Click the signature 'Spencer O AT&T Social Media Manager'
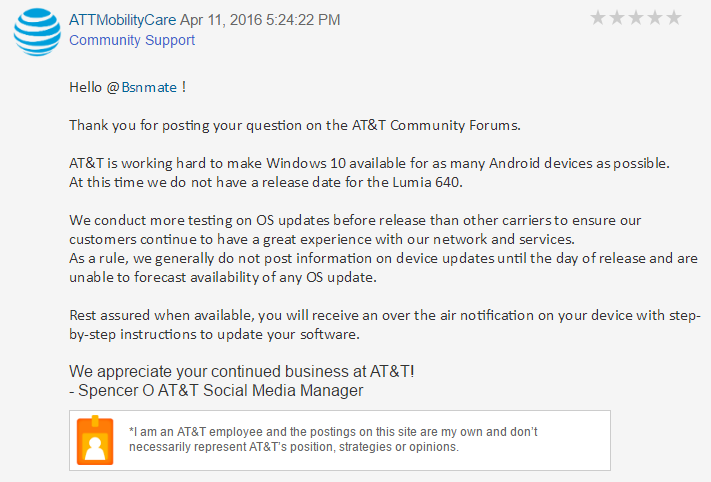Viewport: 711px width, 482px height. point(220,390)
